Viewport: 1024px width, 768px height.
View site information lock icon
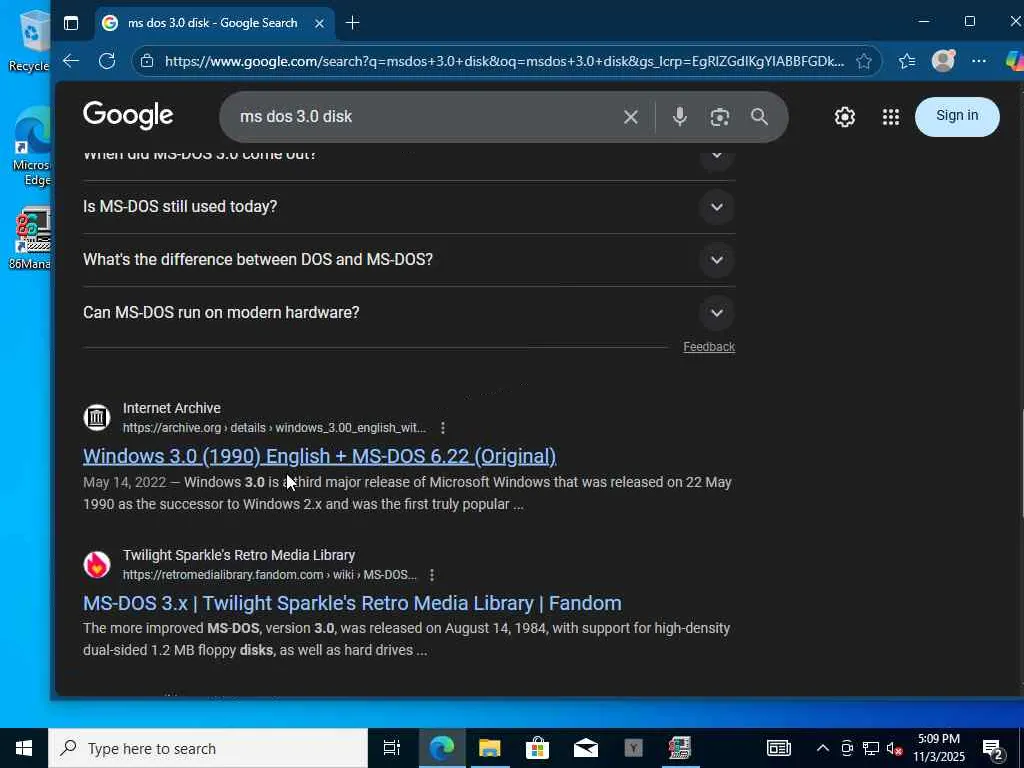point(147,61)
